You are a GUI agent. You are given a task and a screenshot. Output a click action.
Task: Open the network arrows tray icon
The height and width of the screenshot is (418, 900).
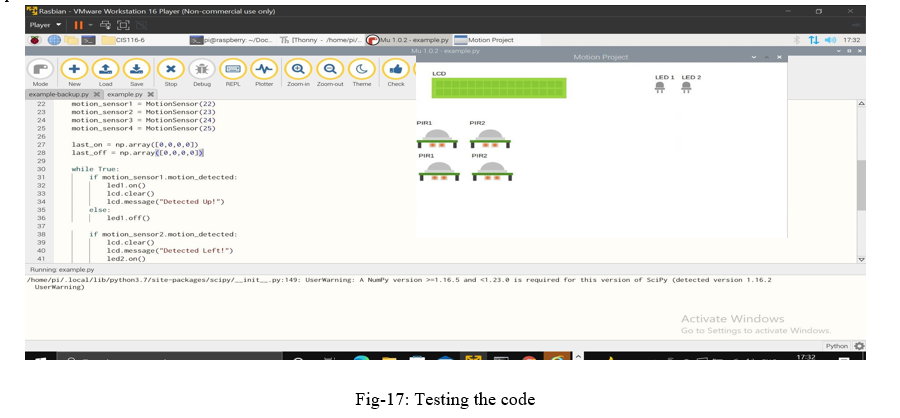tap(813, 40)
